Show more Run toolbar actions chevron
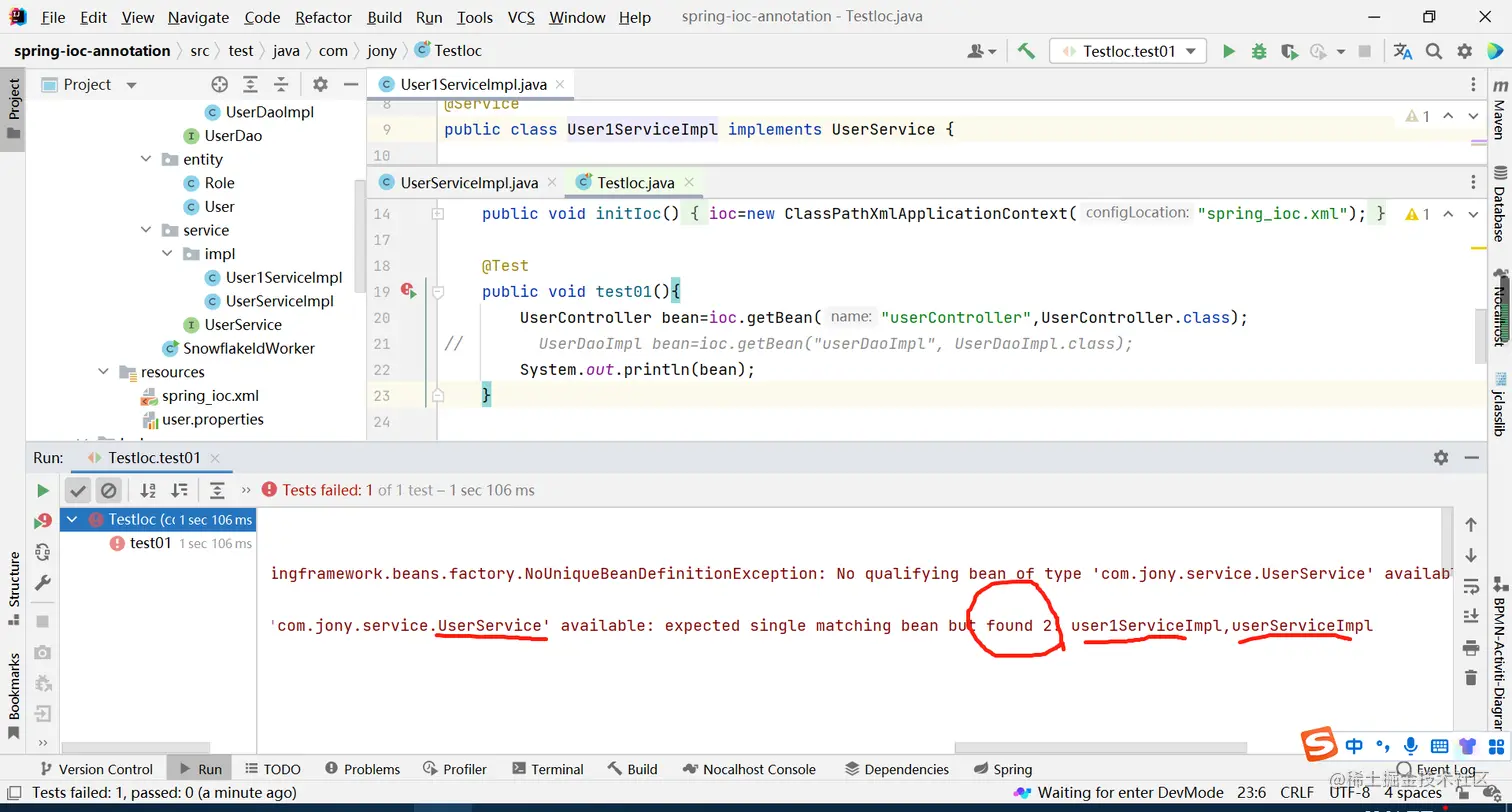The height and width of the screenshot is (812, 1512). tap(246, 490)
